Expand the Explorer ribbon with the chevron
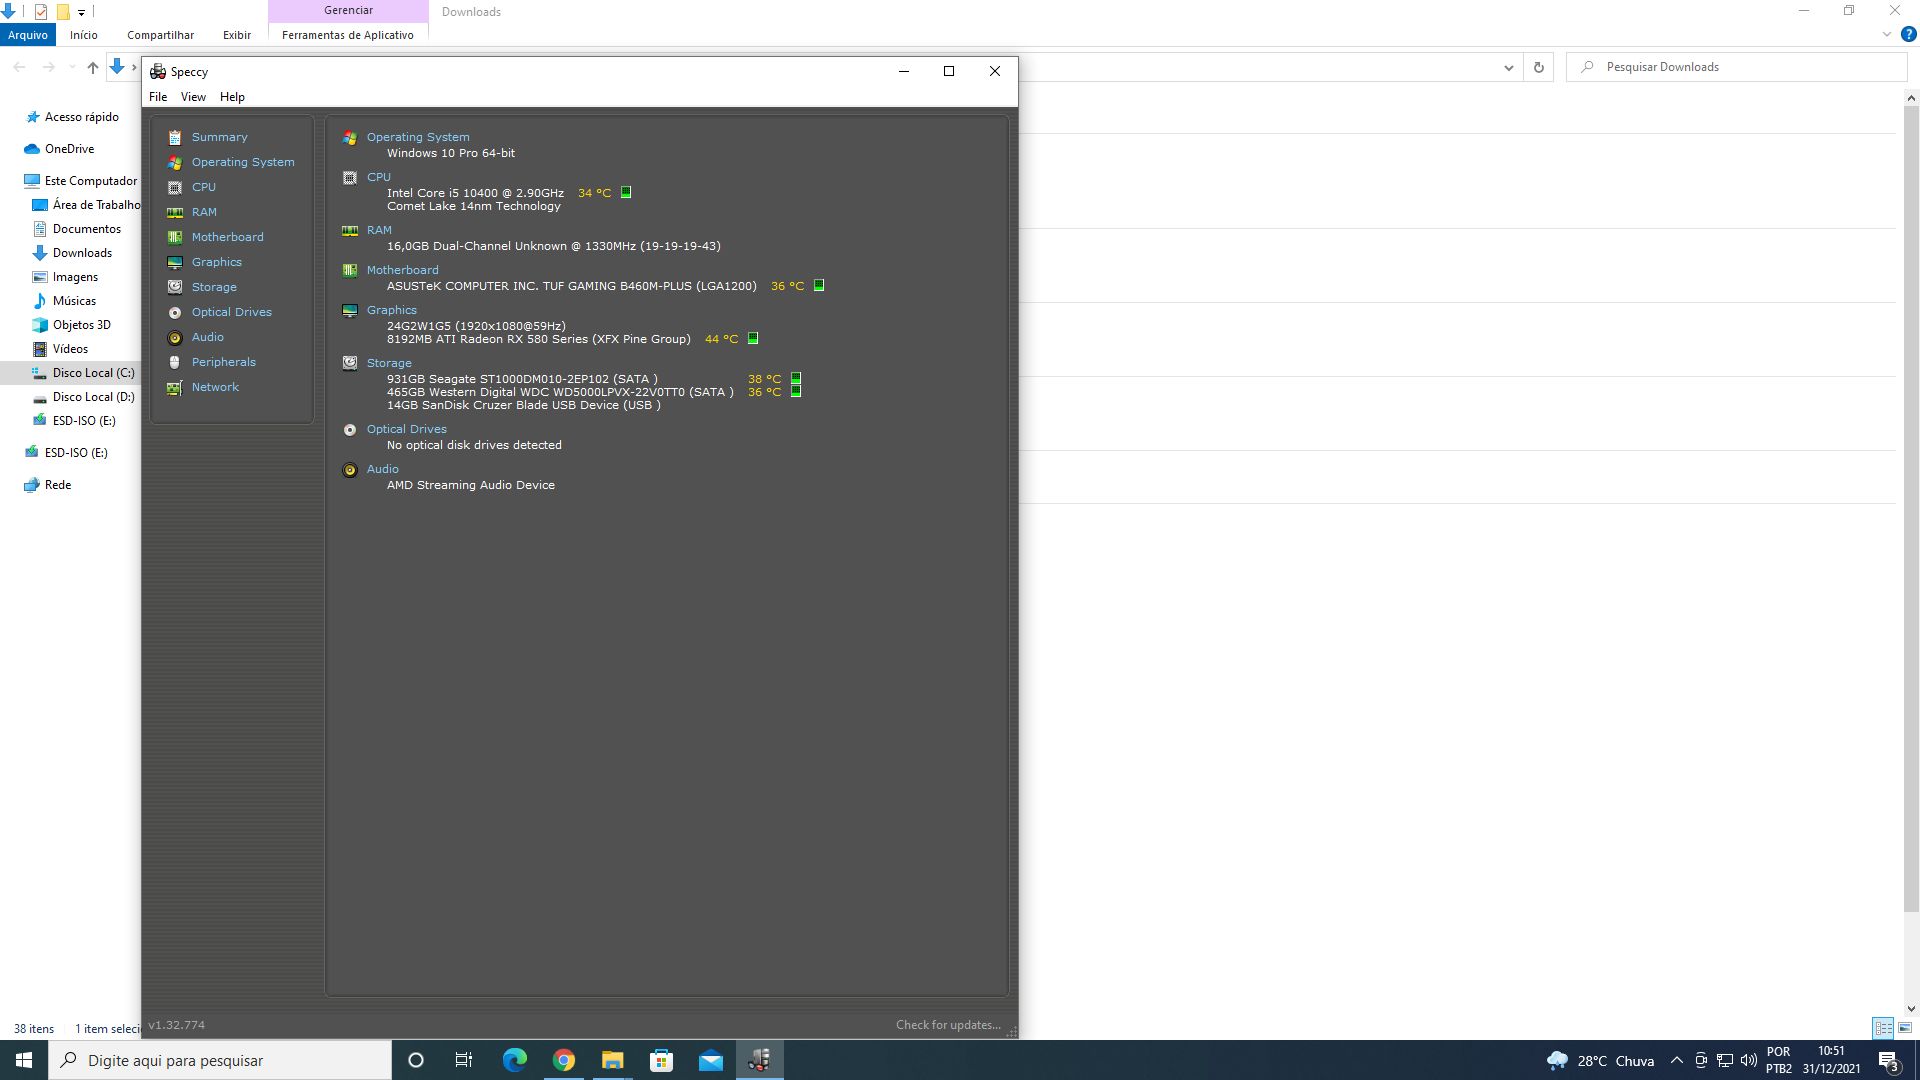Image resolution: width=1920 pixels, height=1080 pixels. (1887, 34)
